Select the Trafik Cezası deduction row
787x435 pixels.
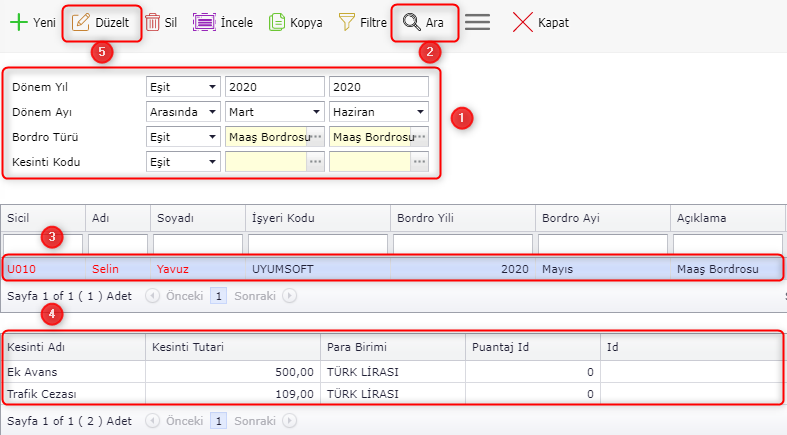click(x=300, y=393)
